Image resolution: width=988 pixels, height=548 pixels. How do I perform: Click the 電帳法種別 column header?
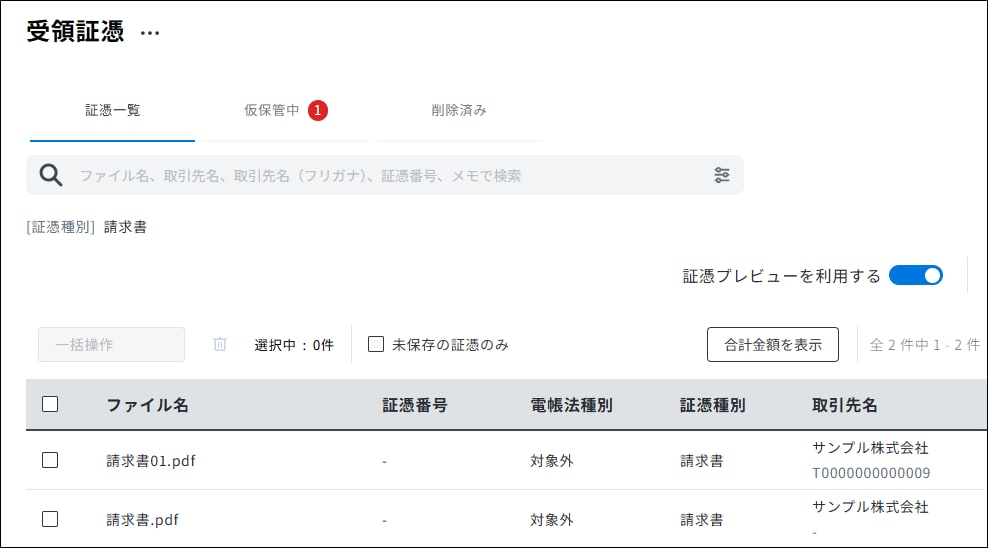(571, 405)
